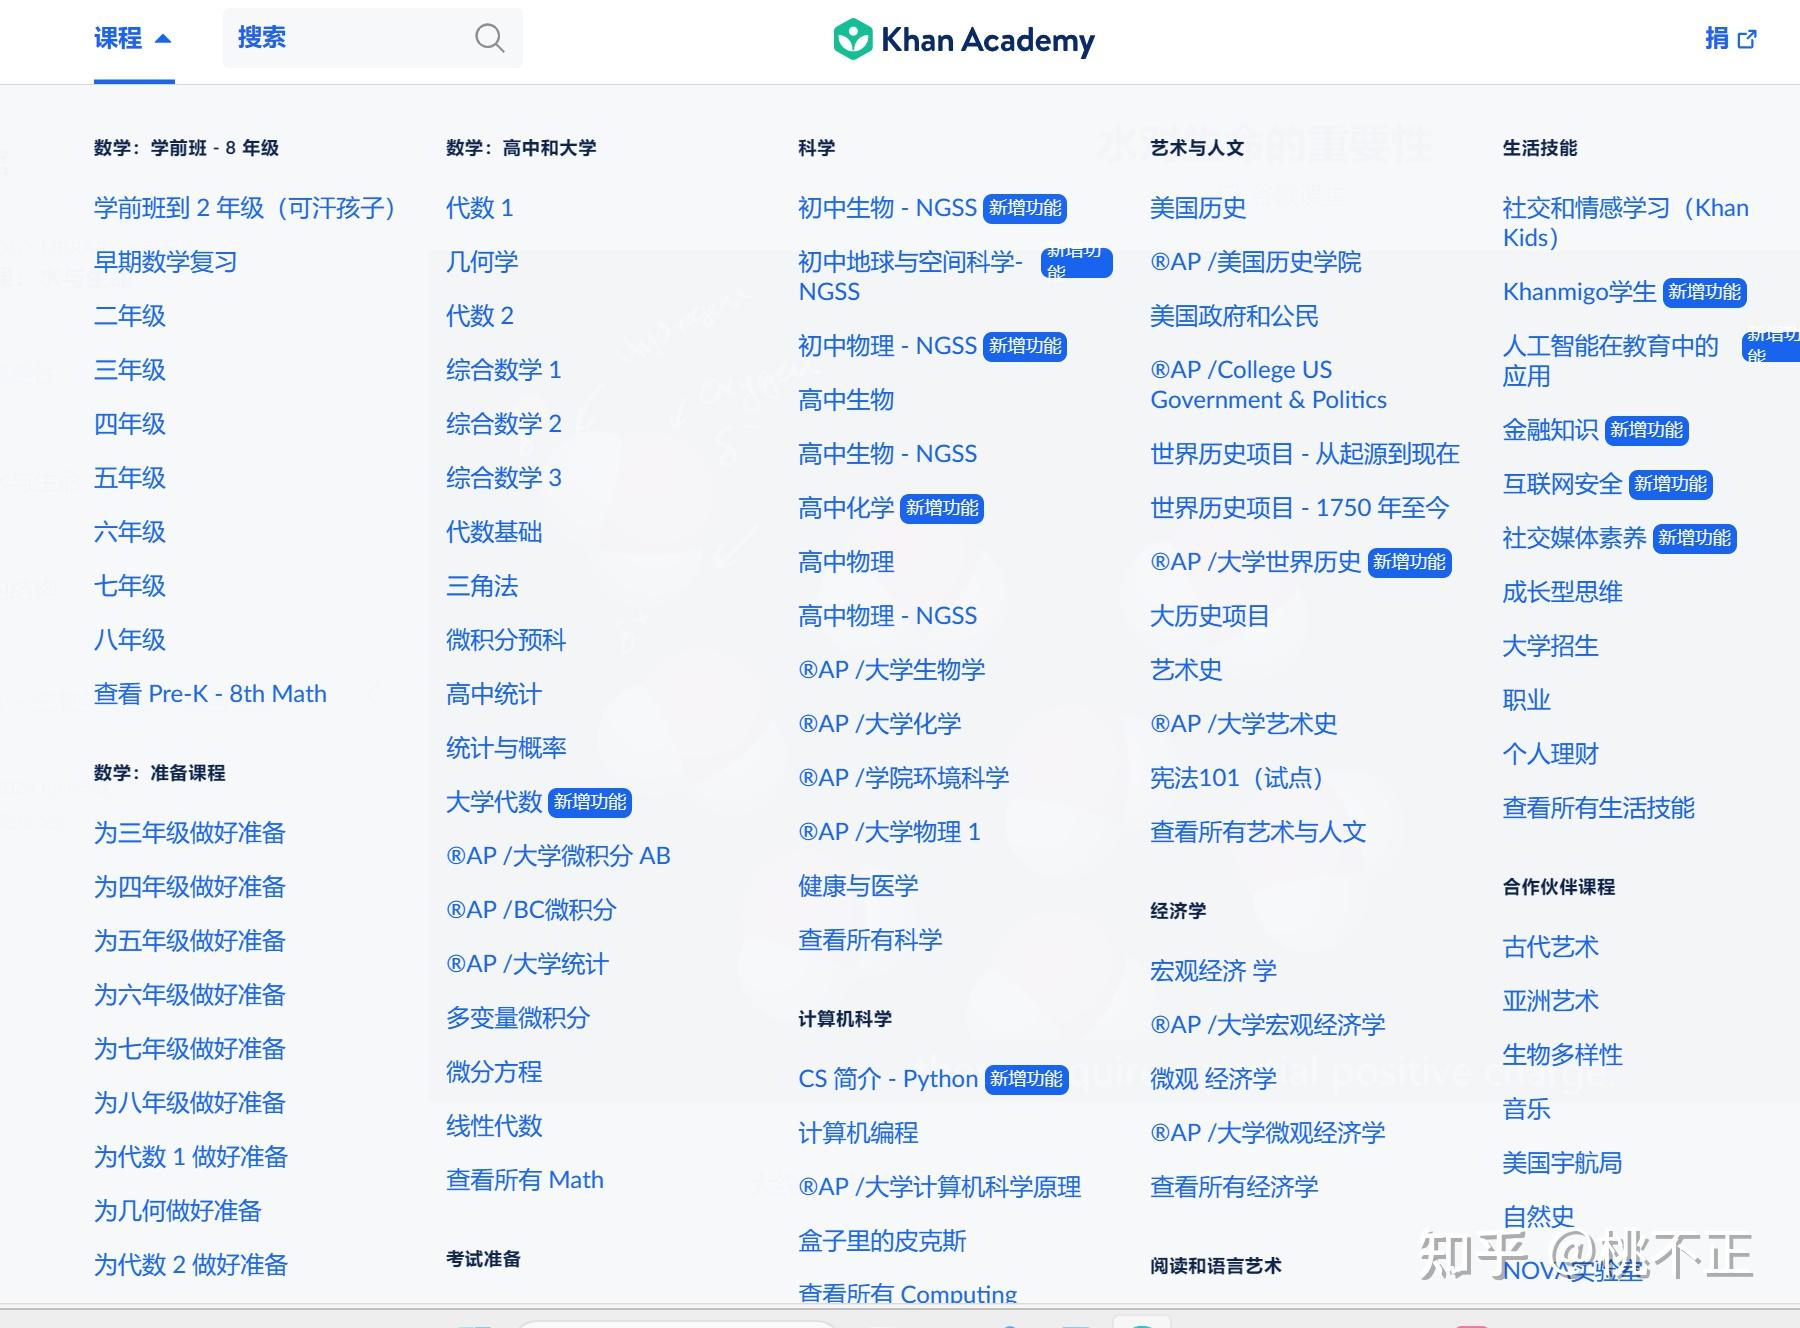Select 成长型思维
Screen dimensions: 1800x1328
point(1563,592)
